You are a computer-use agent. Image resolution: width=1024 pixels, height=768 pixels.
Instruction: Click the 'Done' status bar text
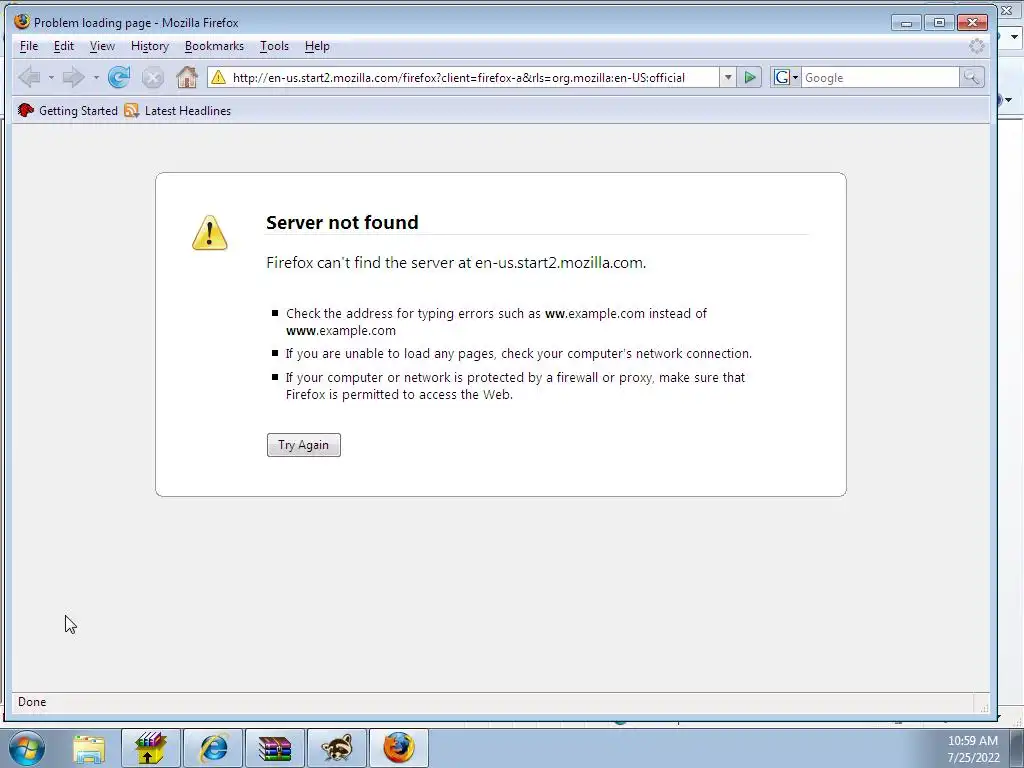click(x=32, y=702)
